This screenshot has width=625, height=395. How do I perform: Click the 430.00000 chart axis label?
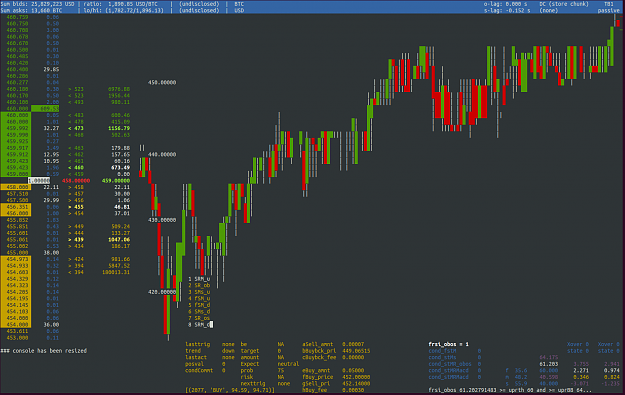[x=162, y=220]
